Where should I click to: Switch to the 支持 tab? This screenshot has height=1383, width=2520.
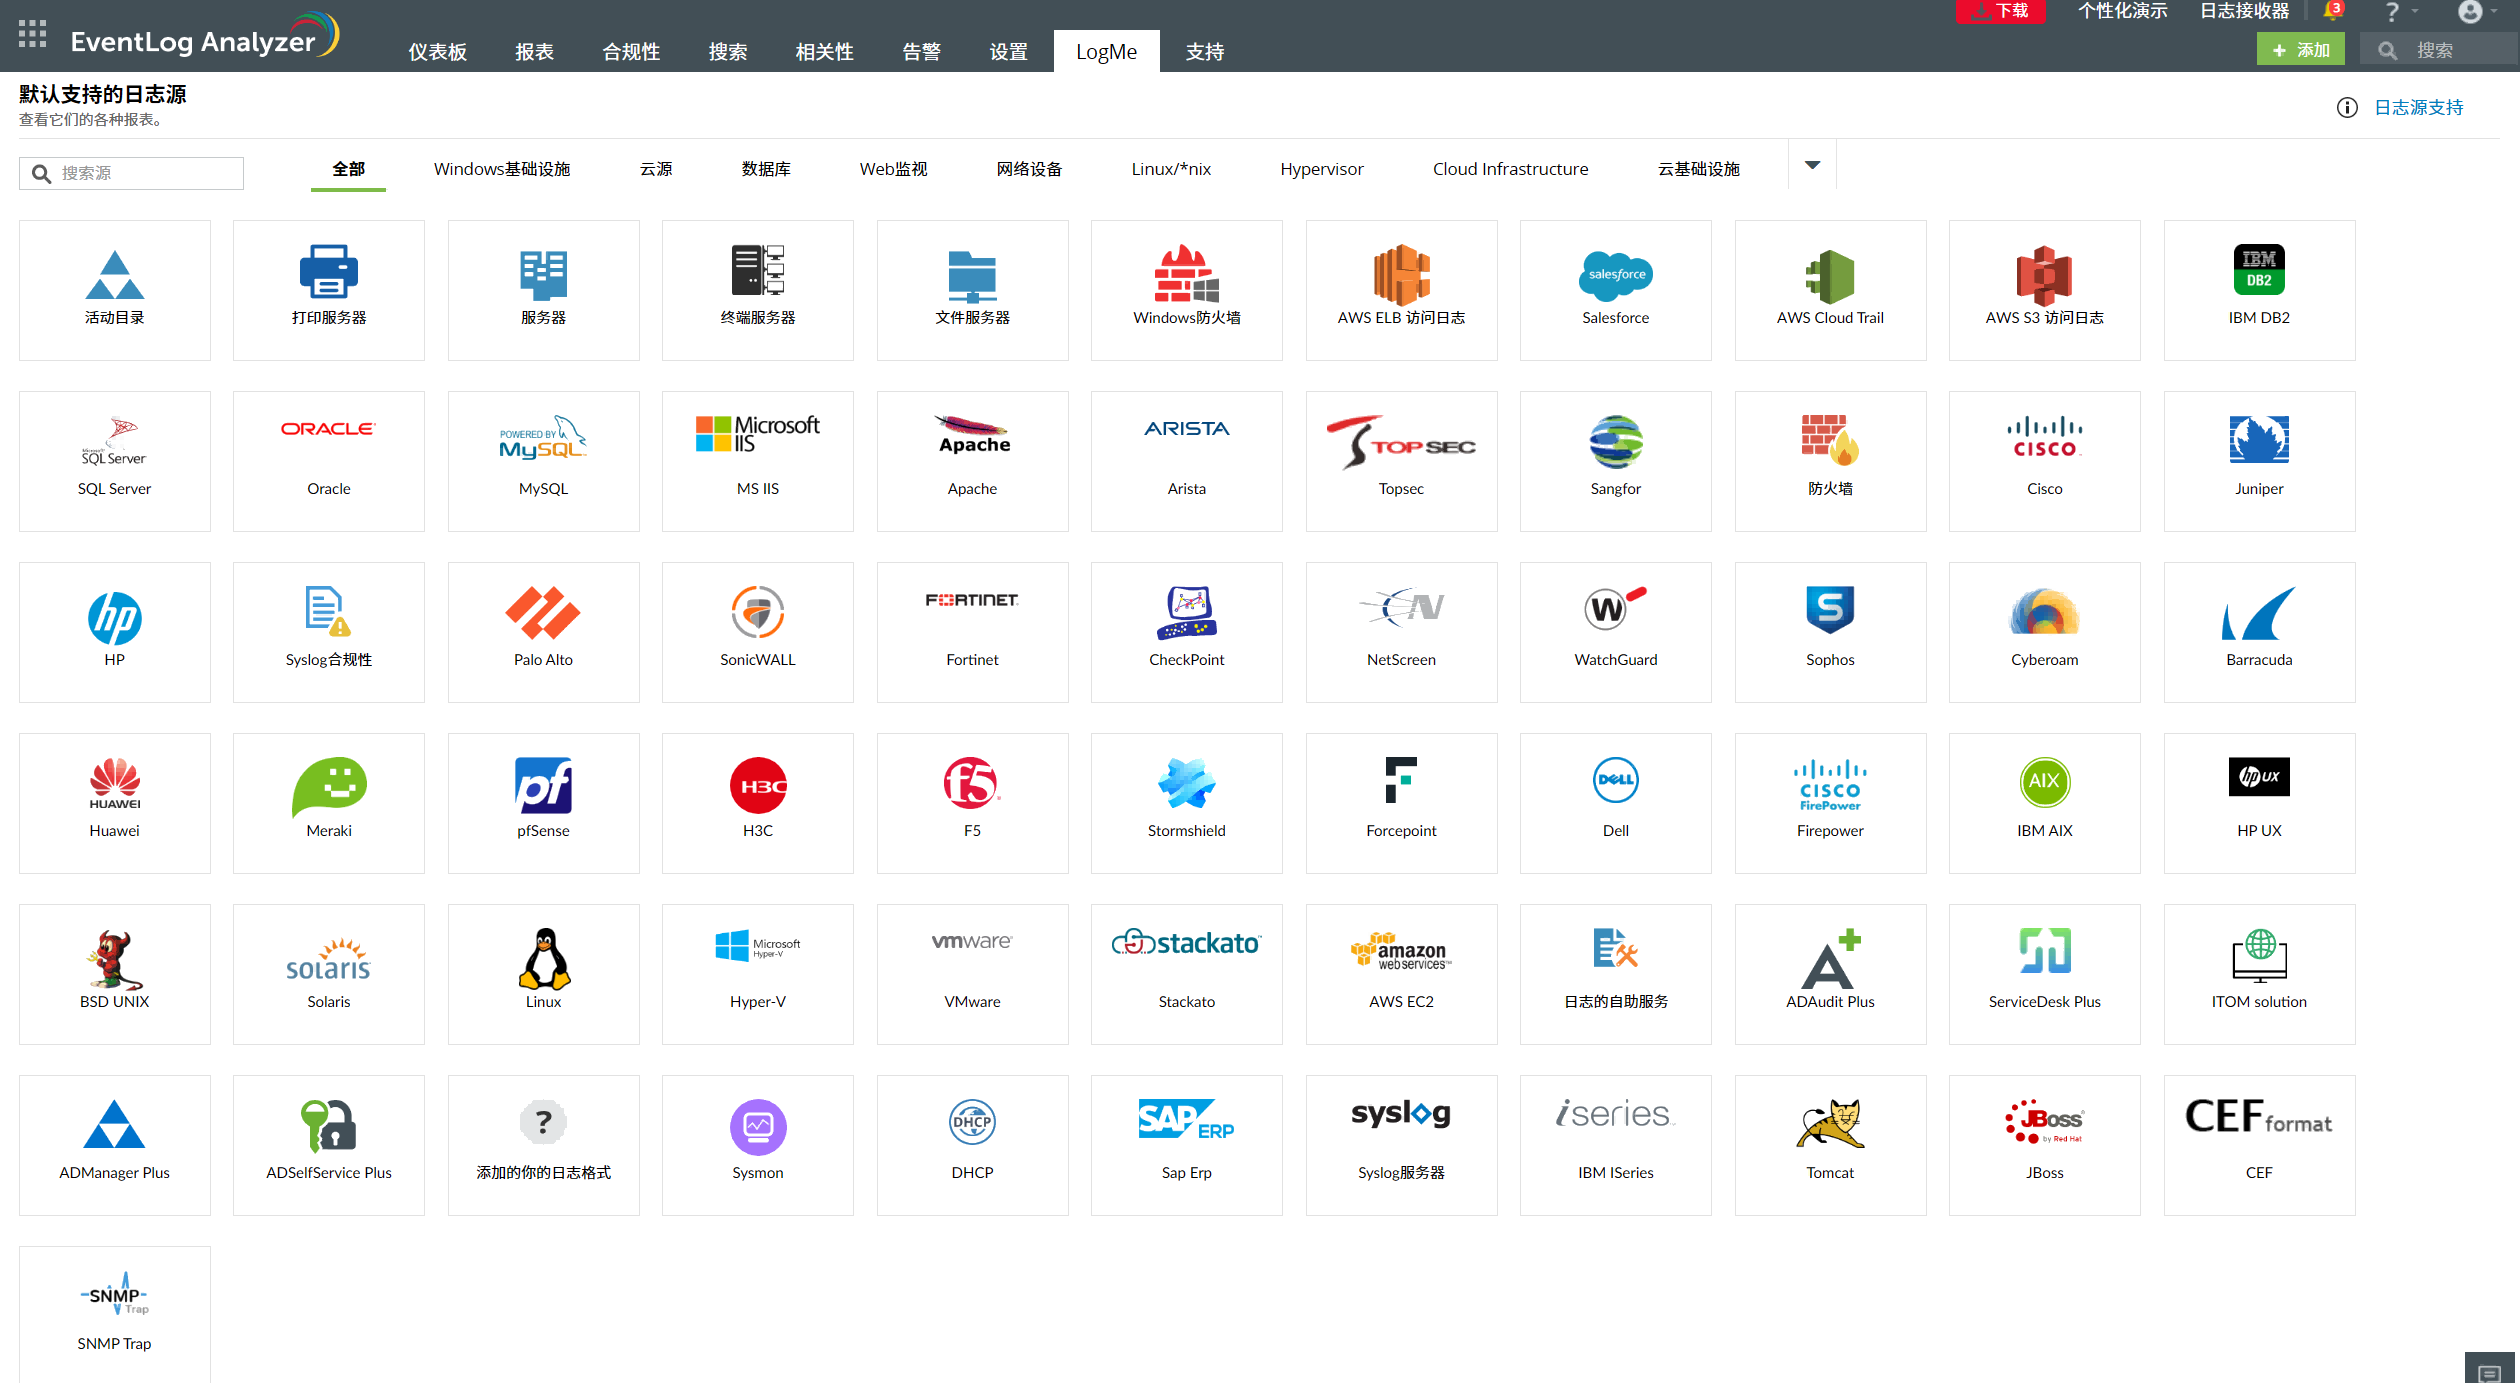tap(1204, 52)
